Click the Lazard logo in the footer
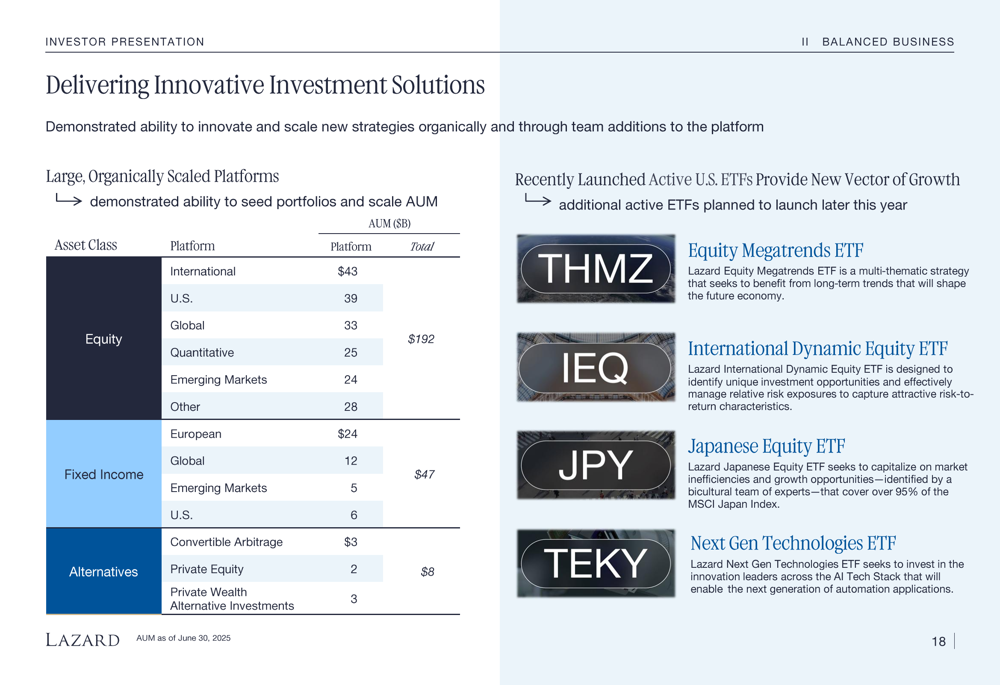Screen dimensions: 1000x685 (x=83, y=640)
